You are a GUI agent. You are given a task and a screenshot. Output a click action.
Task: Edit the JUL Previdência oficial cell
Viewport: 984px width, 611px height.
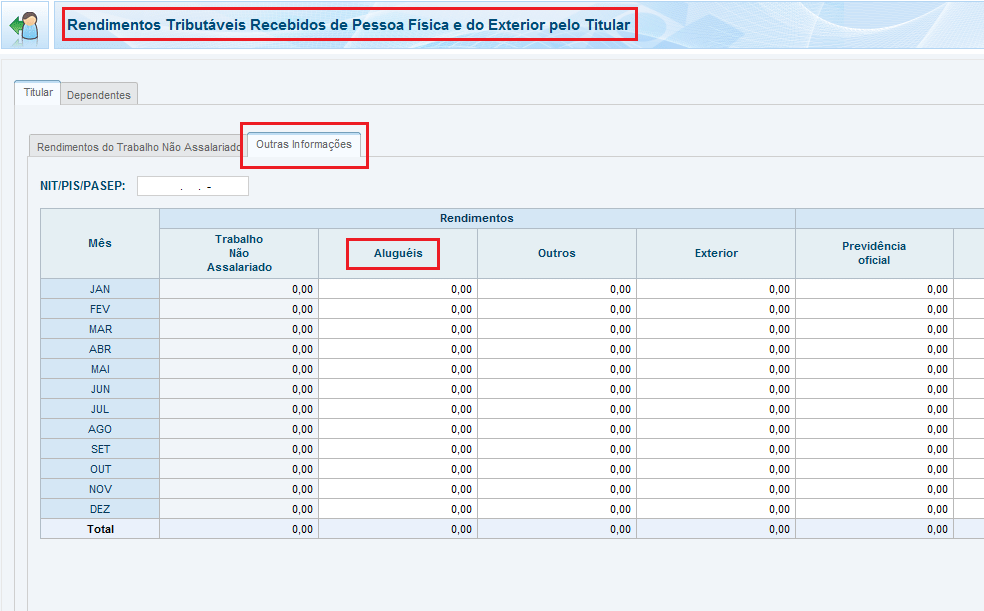[874, 410]
